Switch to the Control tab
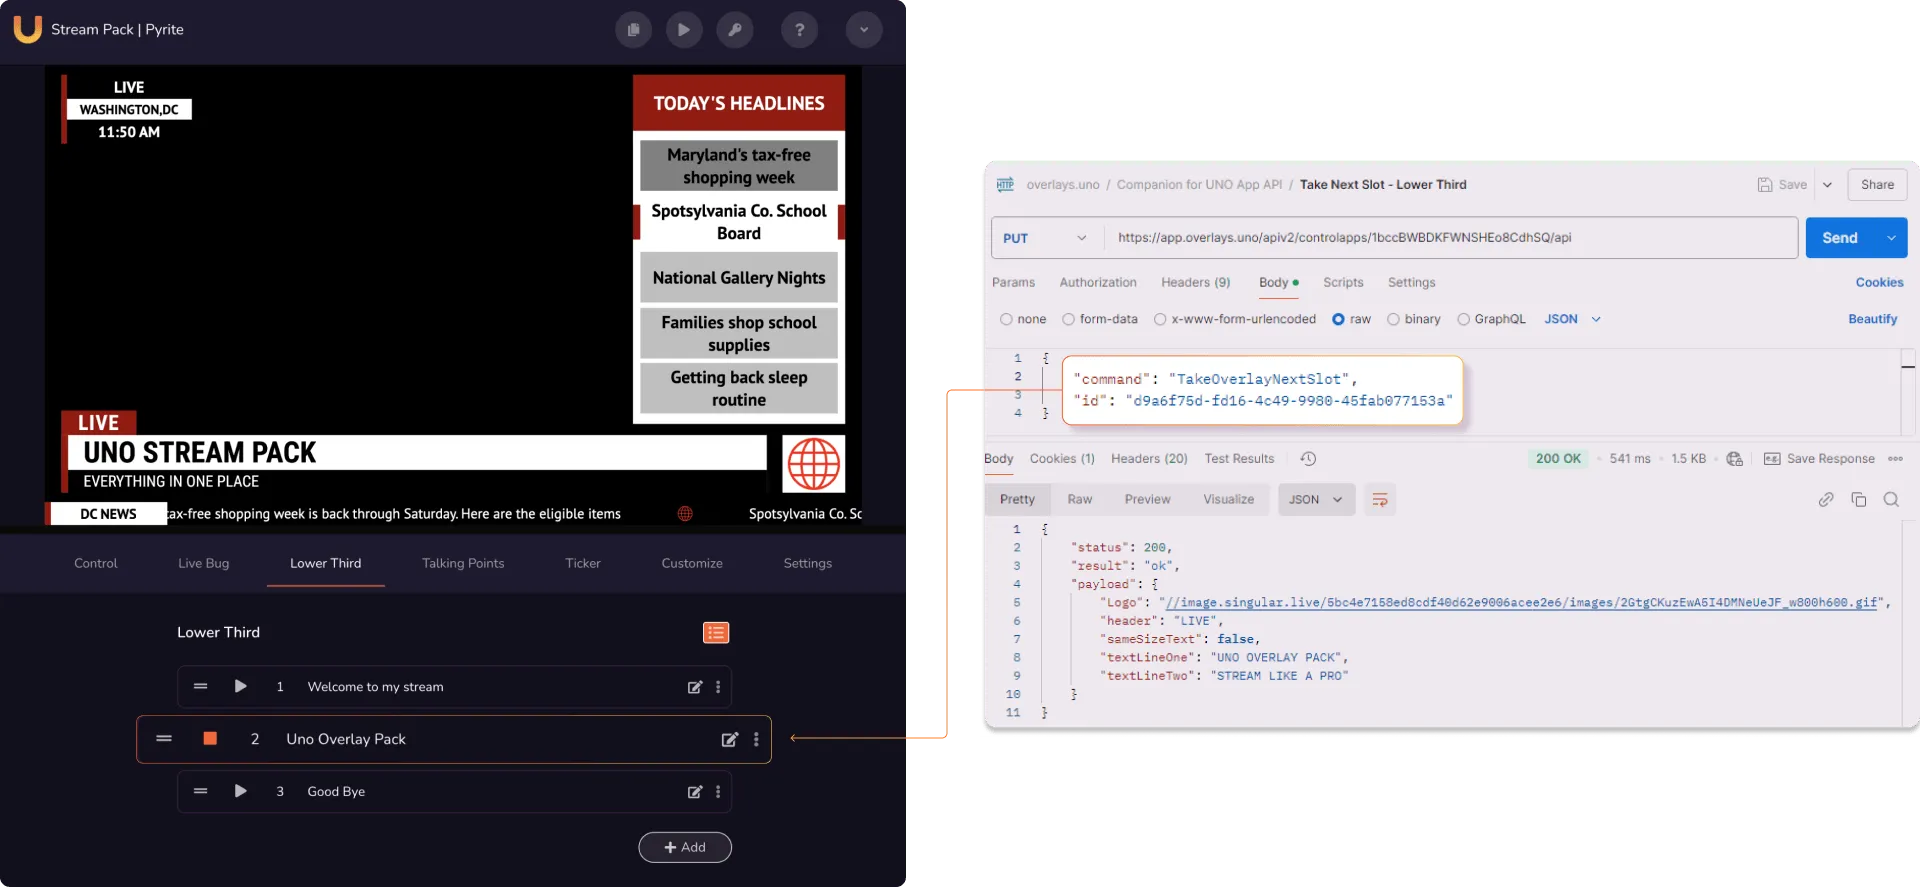The height and width of the screenshot is (887, 1920). (96, 563)
